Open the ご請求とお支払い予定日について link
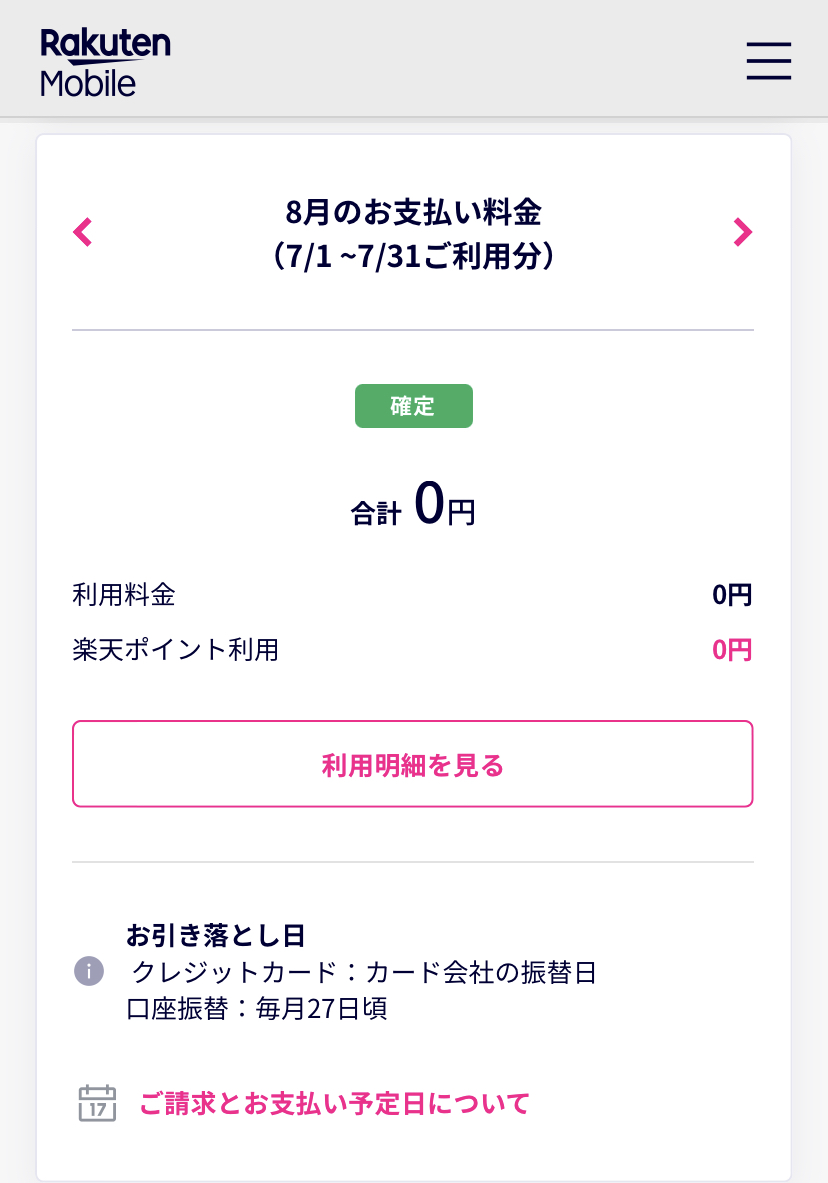Screen dimensions: 828x1183 click(334, 1104)
